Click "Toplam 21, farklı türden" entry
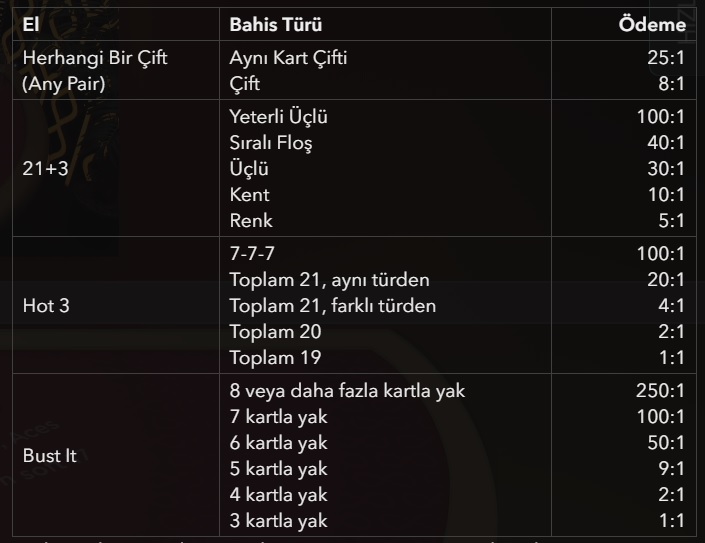 333,305
